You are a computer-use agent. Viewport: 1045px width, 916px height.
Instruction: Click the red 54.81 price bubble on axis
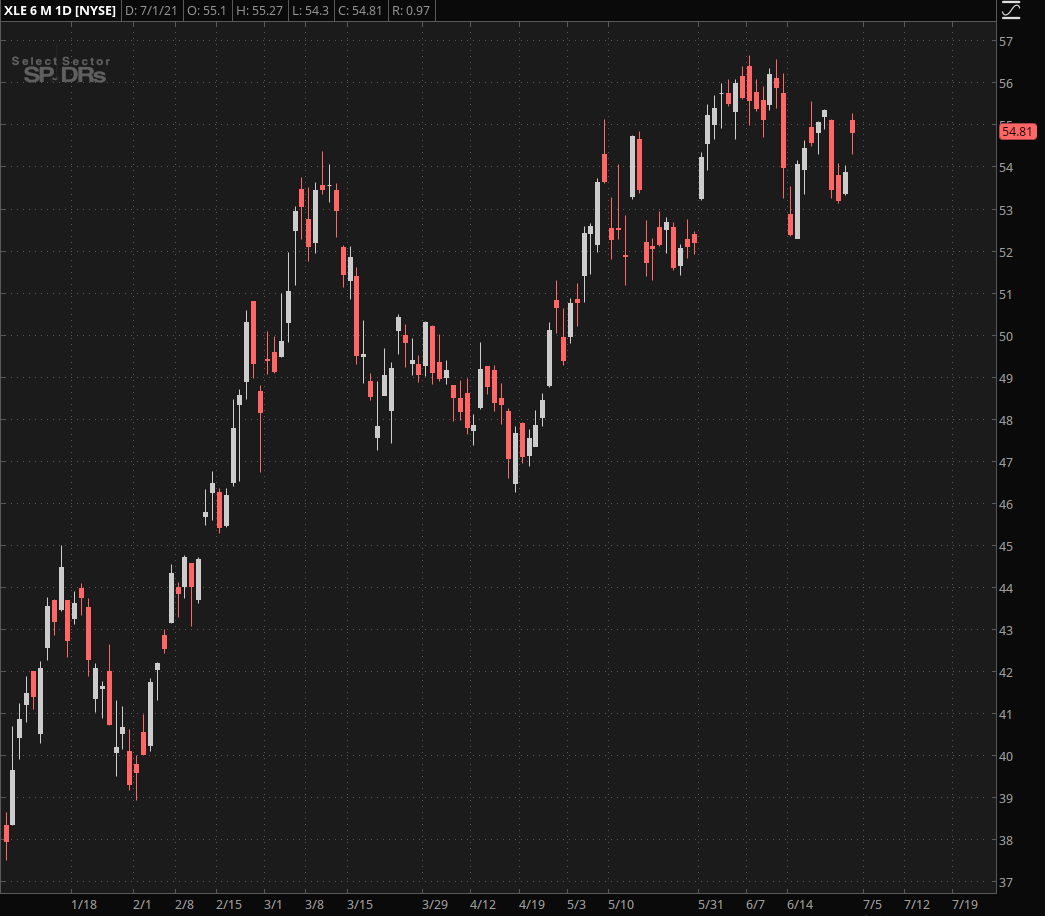[1016, 131]
